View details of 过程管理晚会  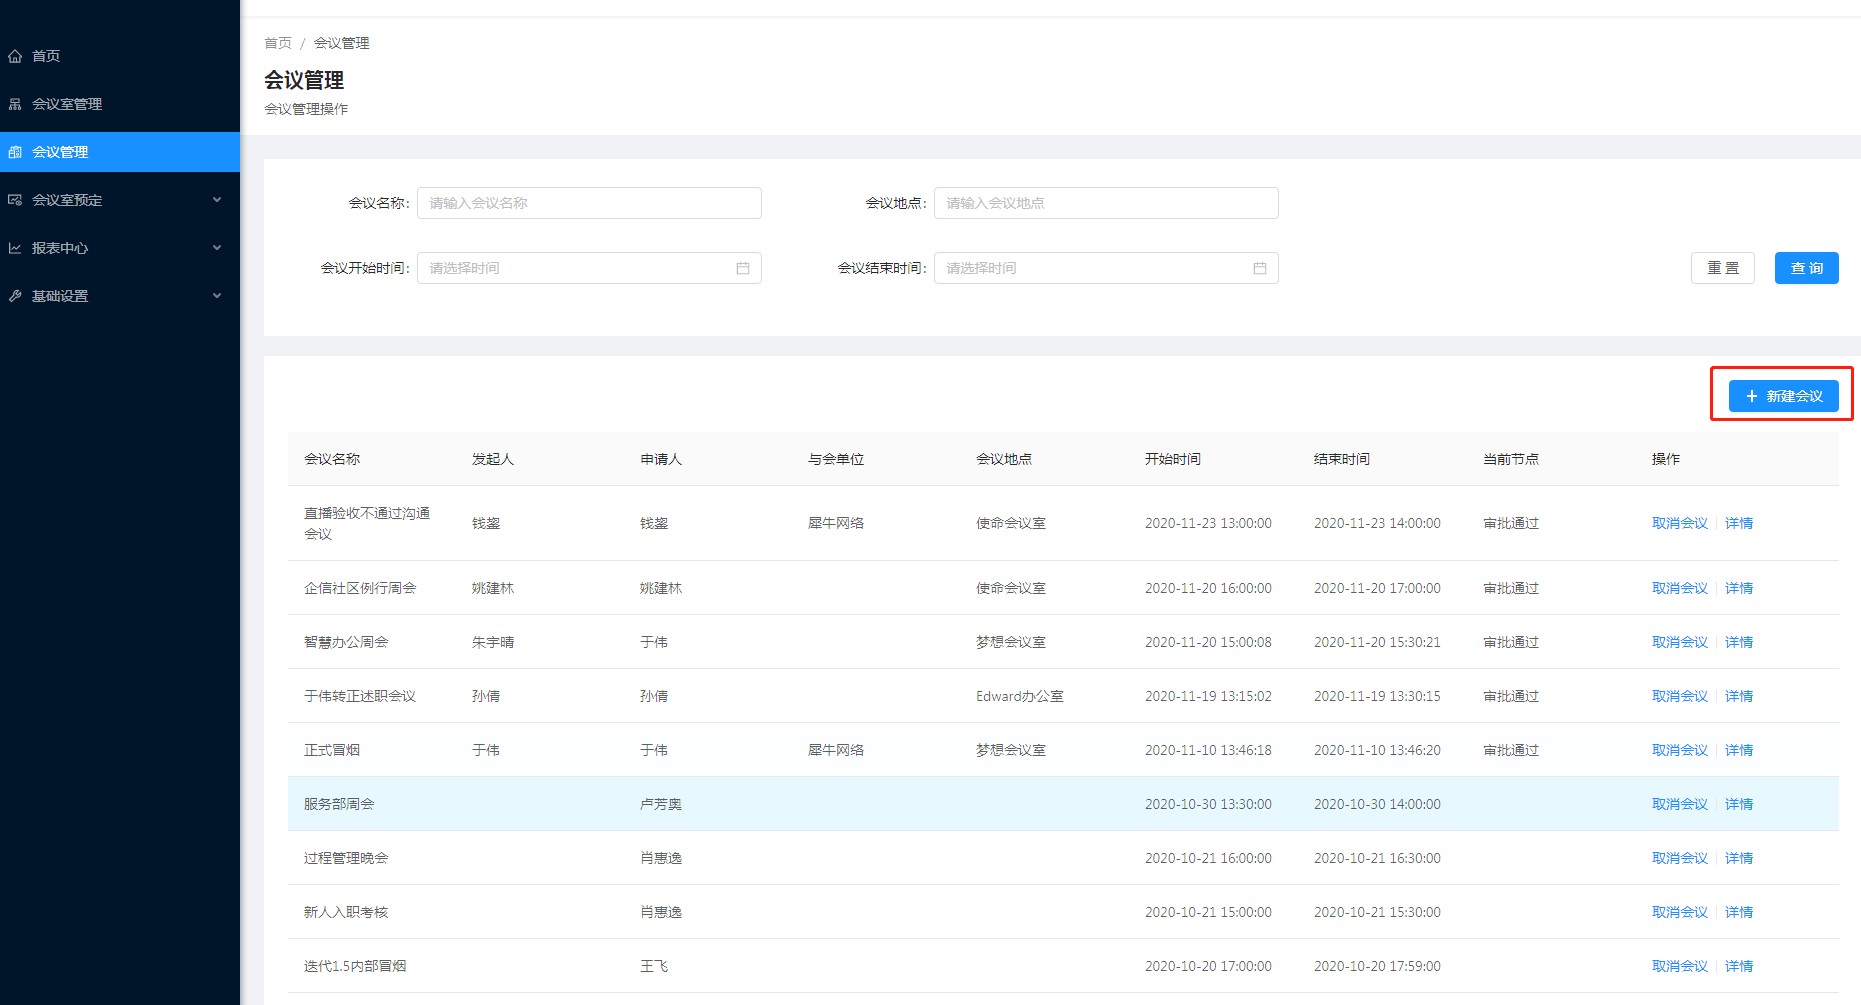pyautogui.click(x=1739, y=858)
